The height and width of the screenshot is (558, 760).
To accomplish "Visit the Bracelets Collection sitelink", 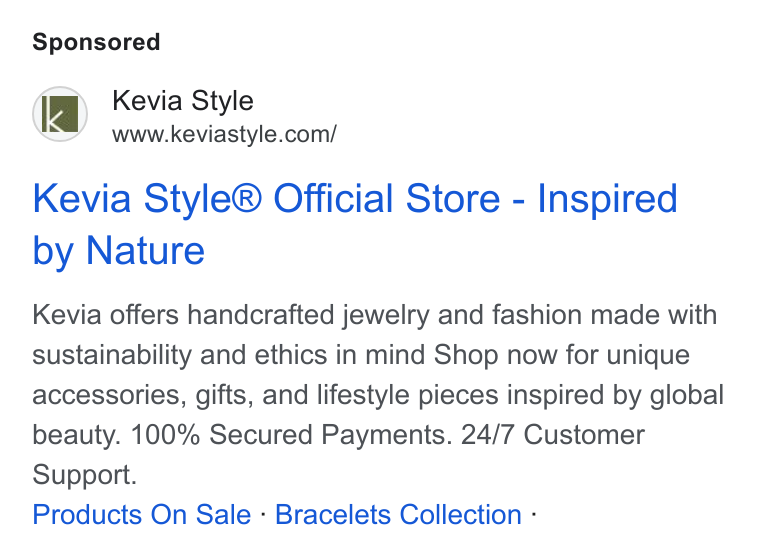I will [x=398, y=514].
